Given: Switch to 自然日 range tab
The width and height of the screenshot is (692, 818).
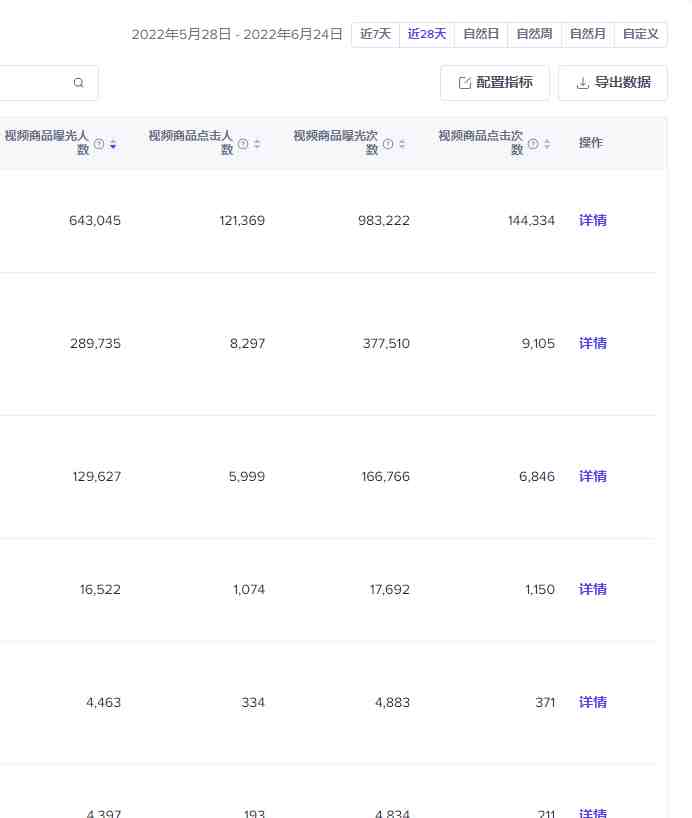Looking at the screenshot, I should pyautogui.click(x=481, y=34).
